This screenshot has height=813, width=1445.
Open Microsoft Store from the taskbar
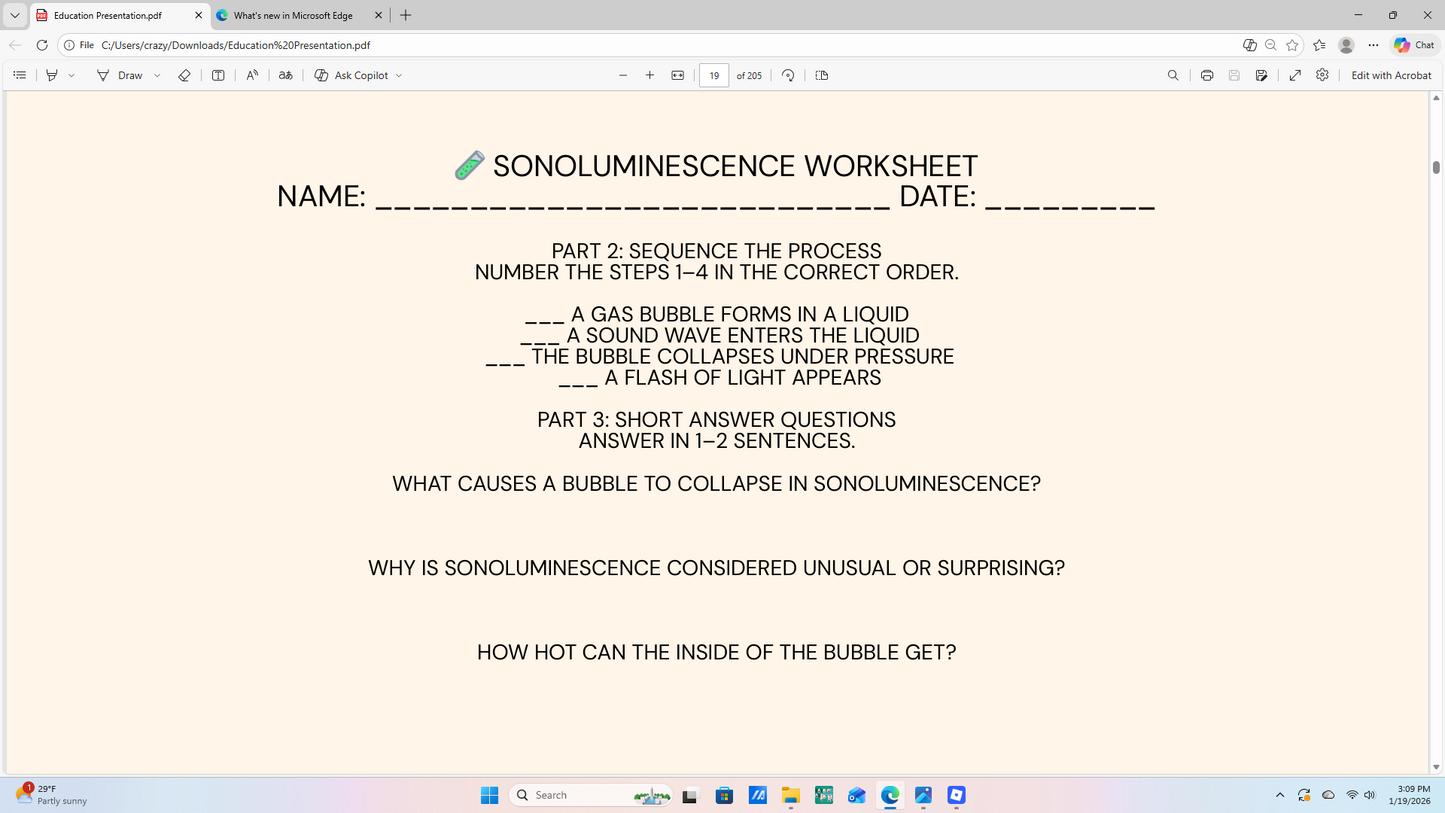coord(725,795)
